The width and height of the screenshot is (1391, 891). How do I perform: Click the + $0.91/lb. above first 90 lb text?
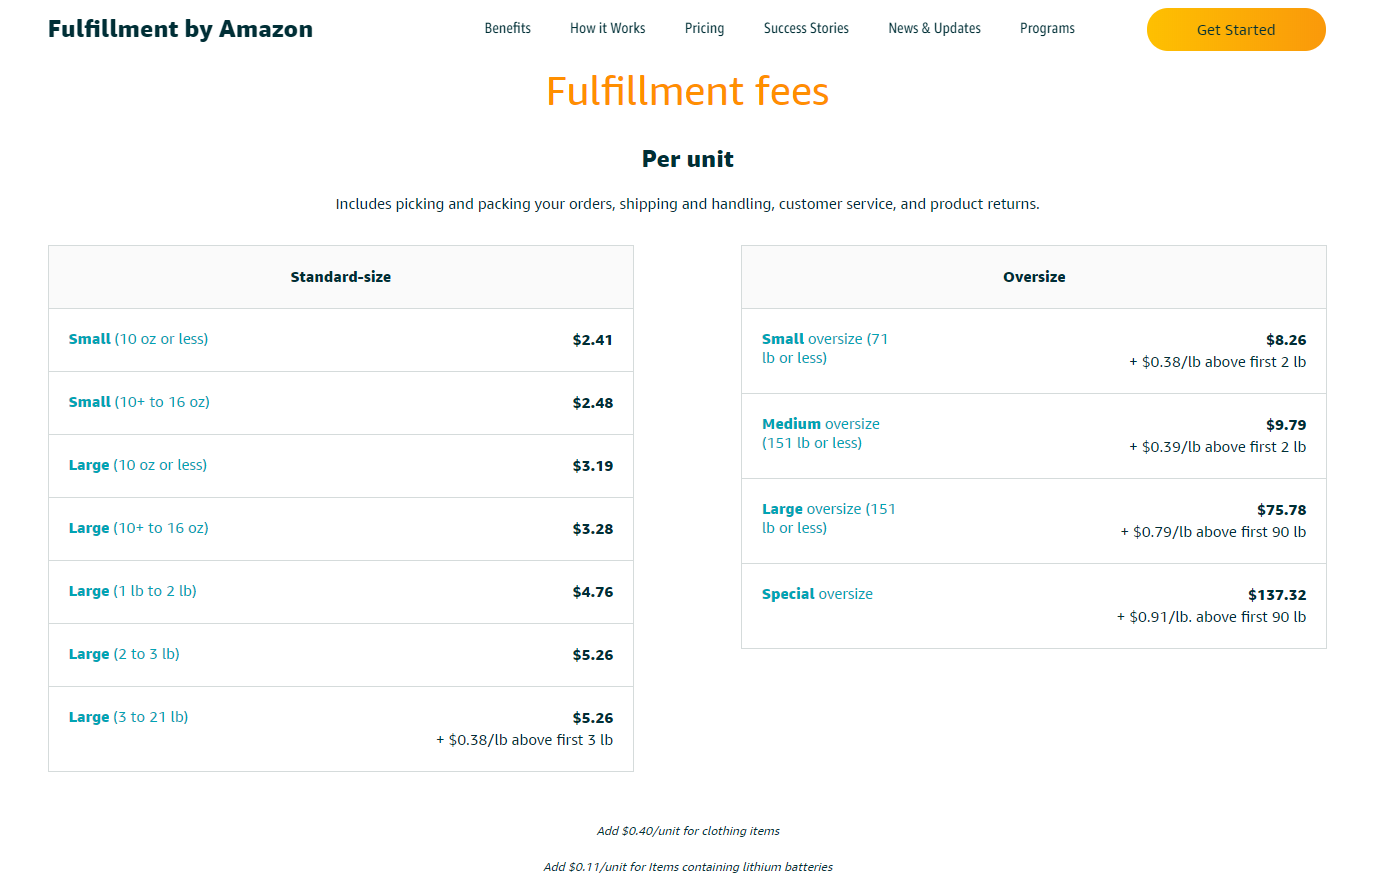pos(1212,617)
